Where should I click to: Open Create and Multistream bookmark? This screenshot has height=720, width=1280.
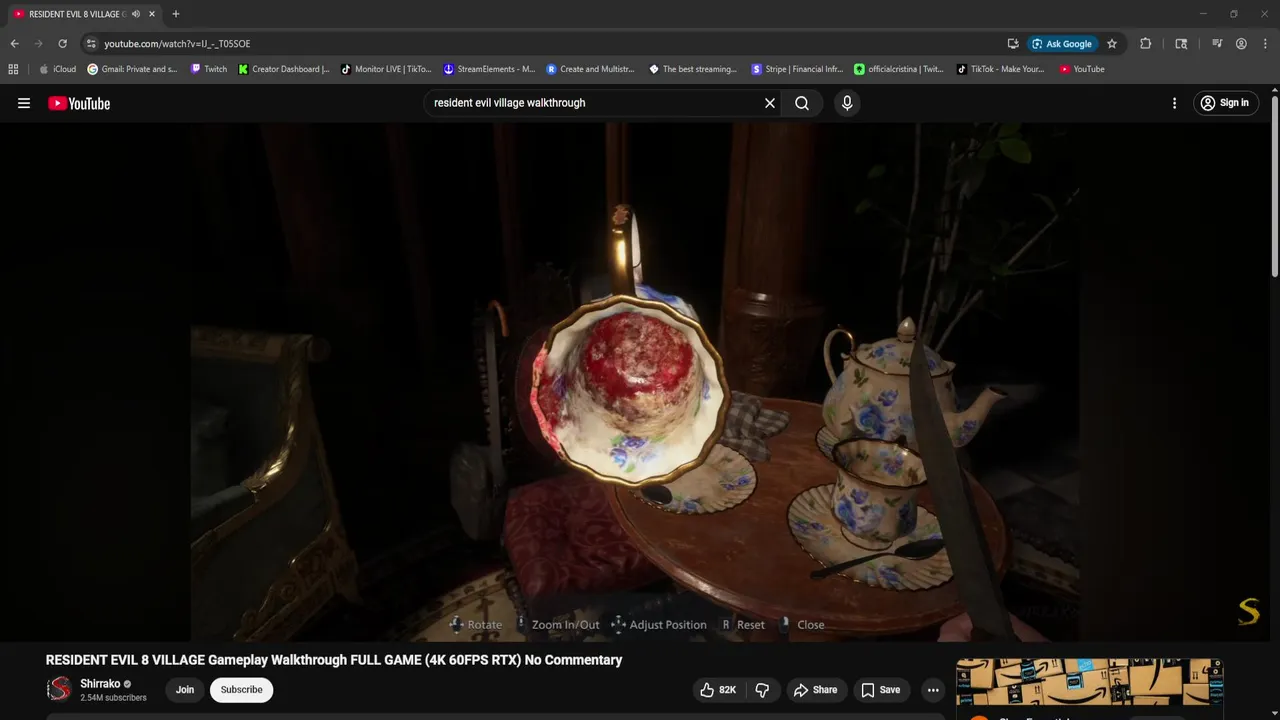[591, 69]
